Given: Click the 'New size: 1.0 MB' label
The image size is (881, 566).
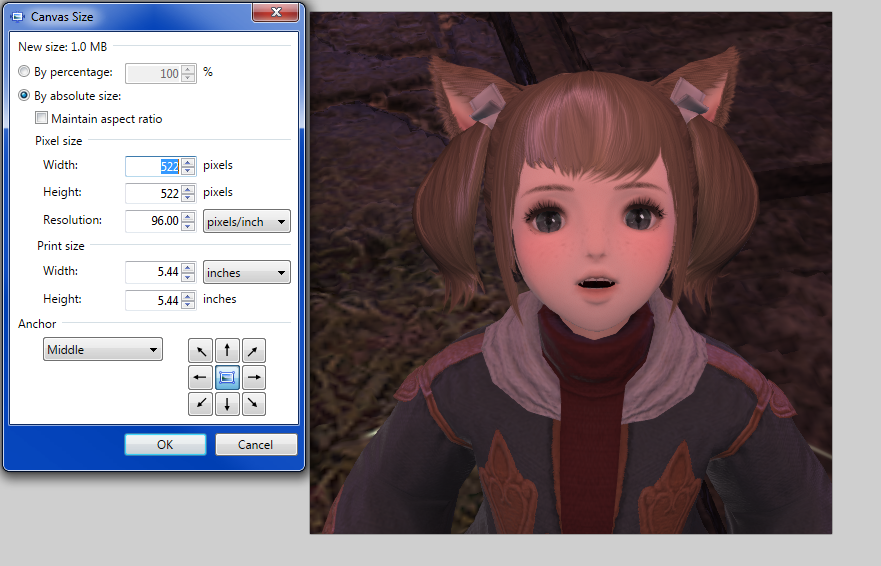Looking at the screenshot, I should 62,47.
